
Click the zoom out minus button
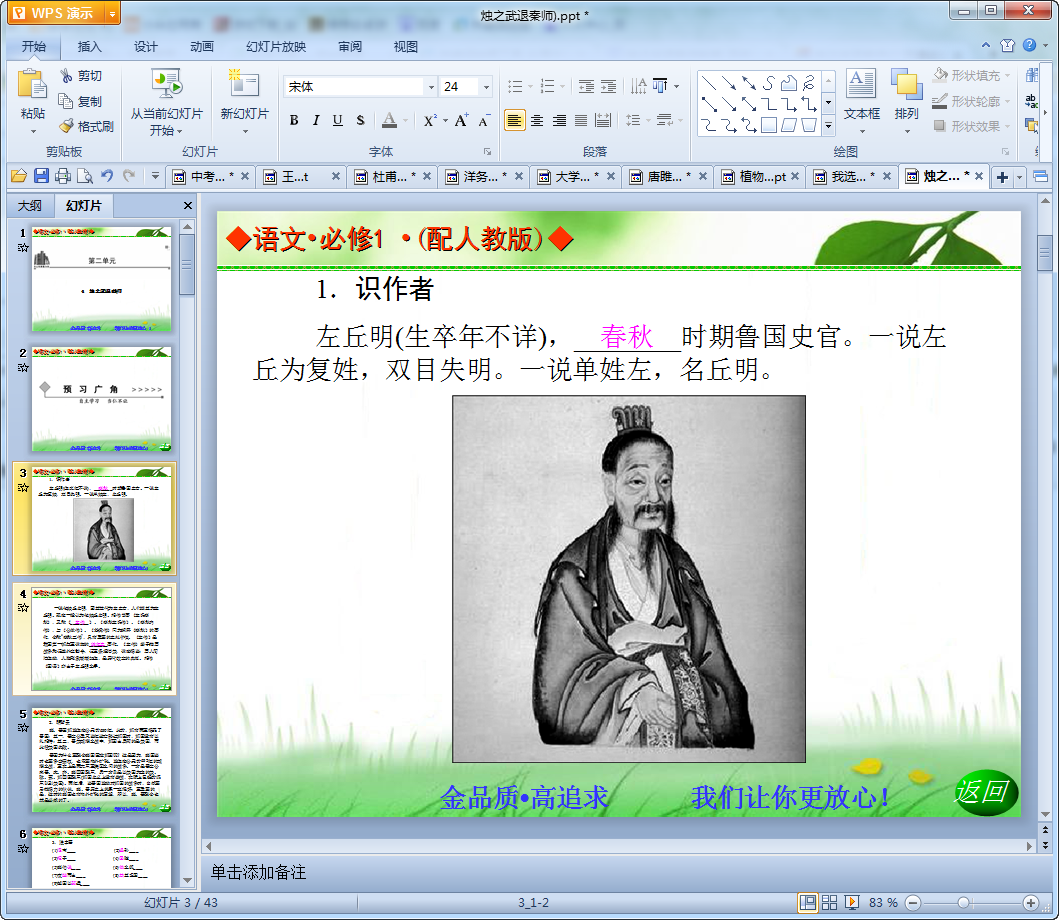tap(913, 902)
